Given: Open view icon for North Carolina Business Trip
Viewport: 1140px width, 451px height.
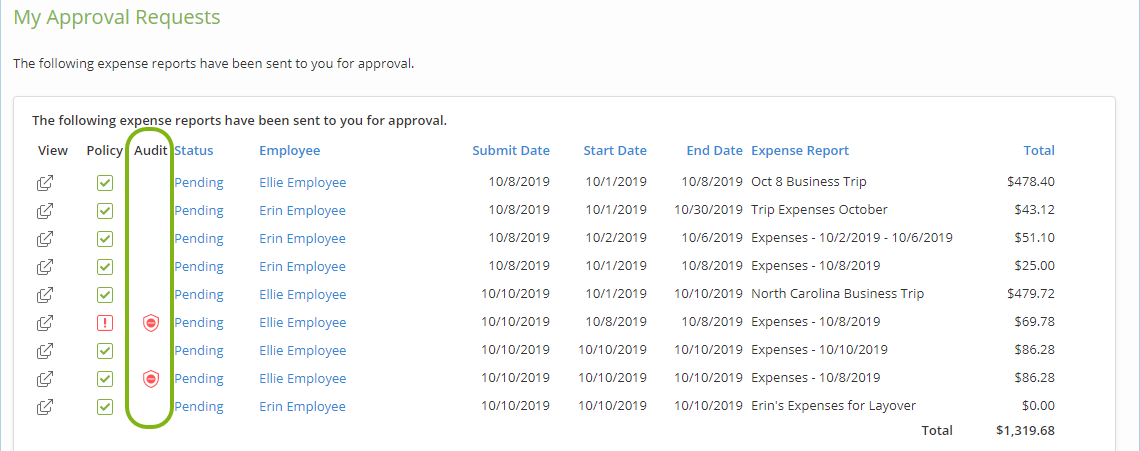Looking at the screenshot, I should pos(46,295).
